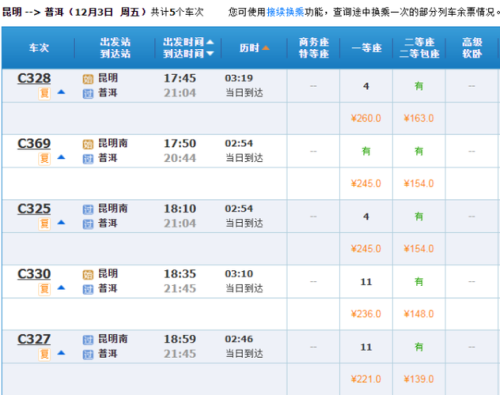Collapse price row with C369 blue arrow
Viewport: 500px width, 395px height.
(61, 157)
